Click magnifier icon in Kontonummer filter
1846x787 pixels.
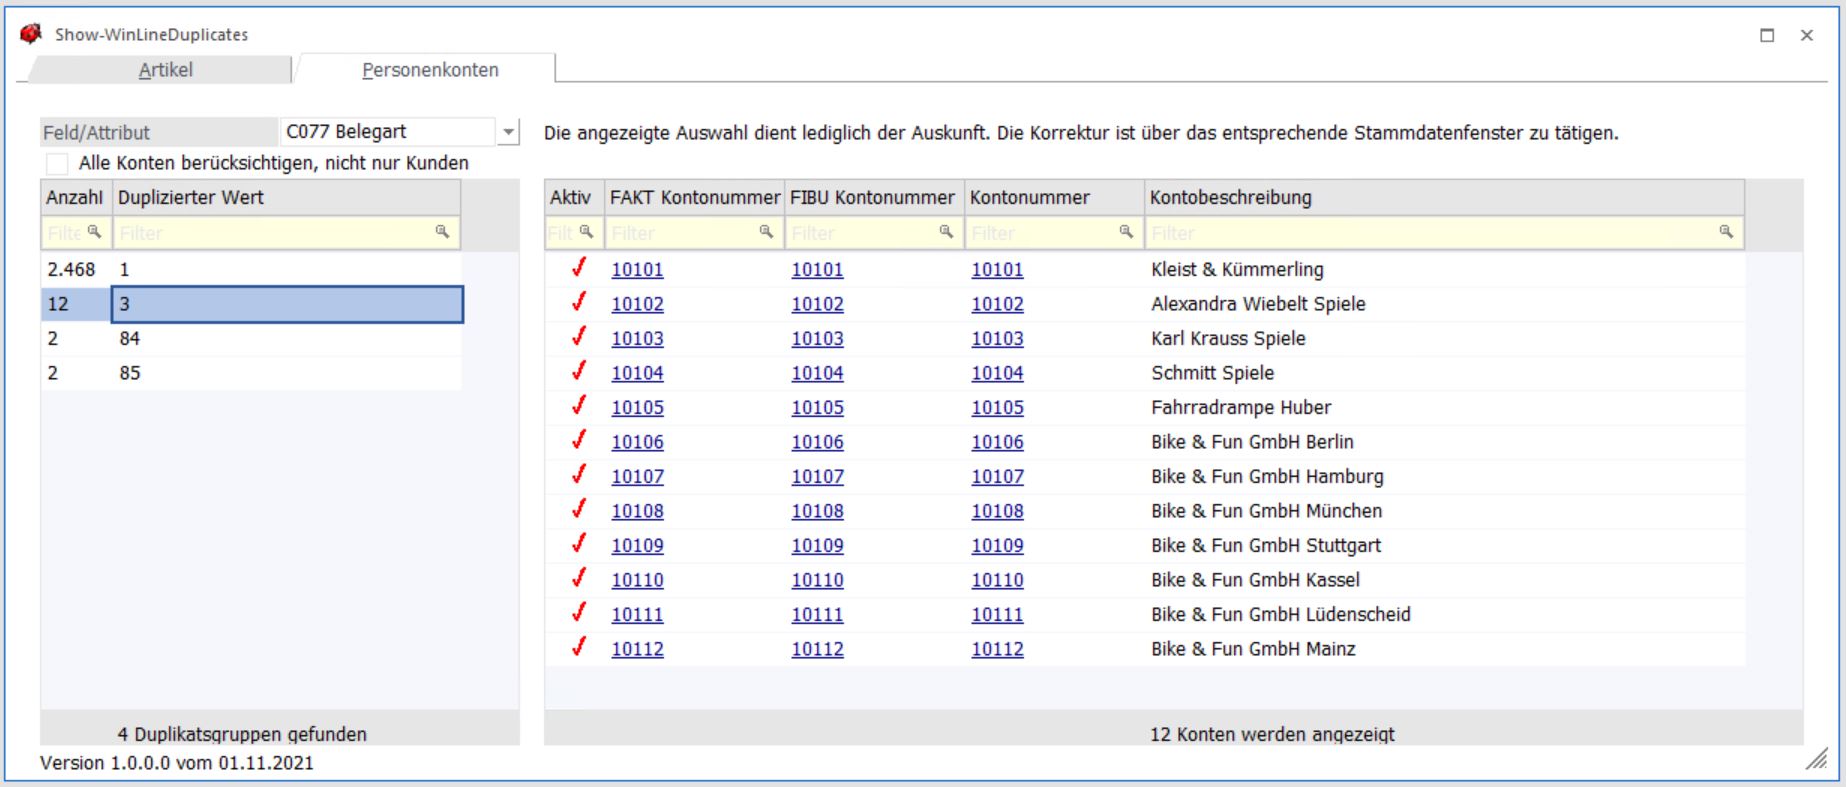(1126, 232)
